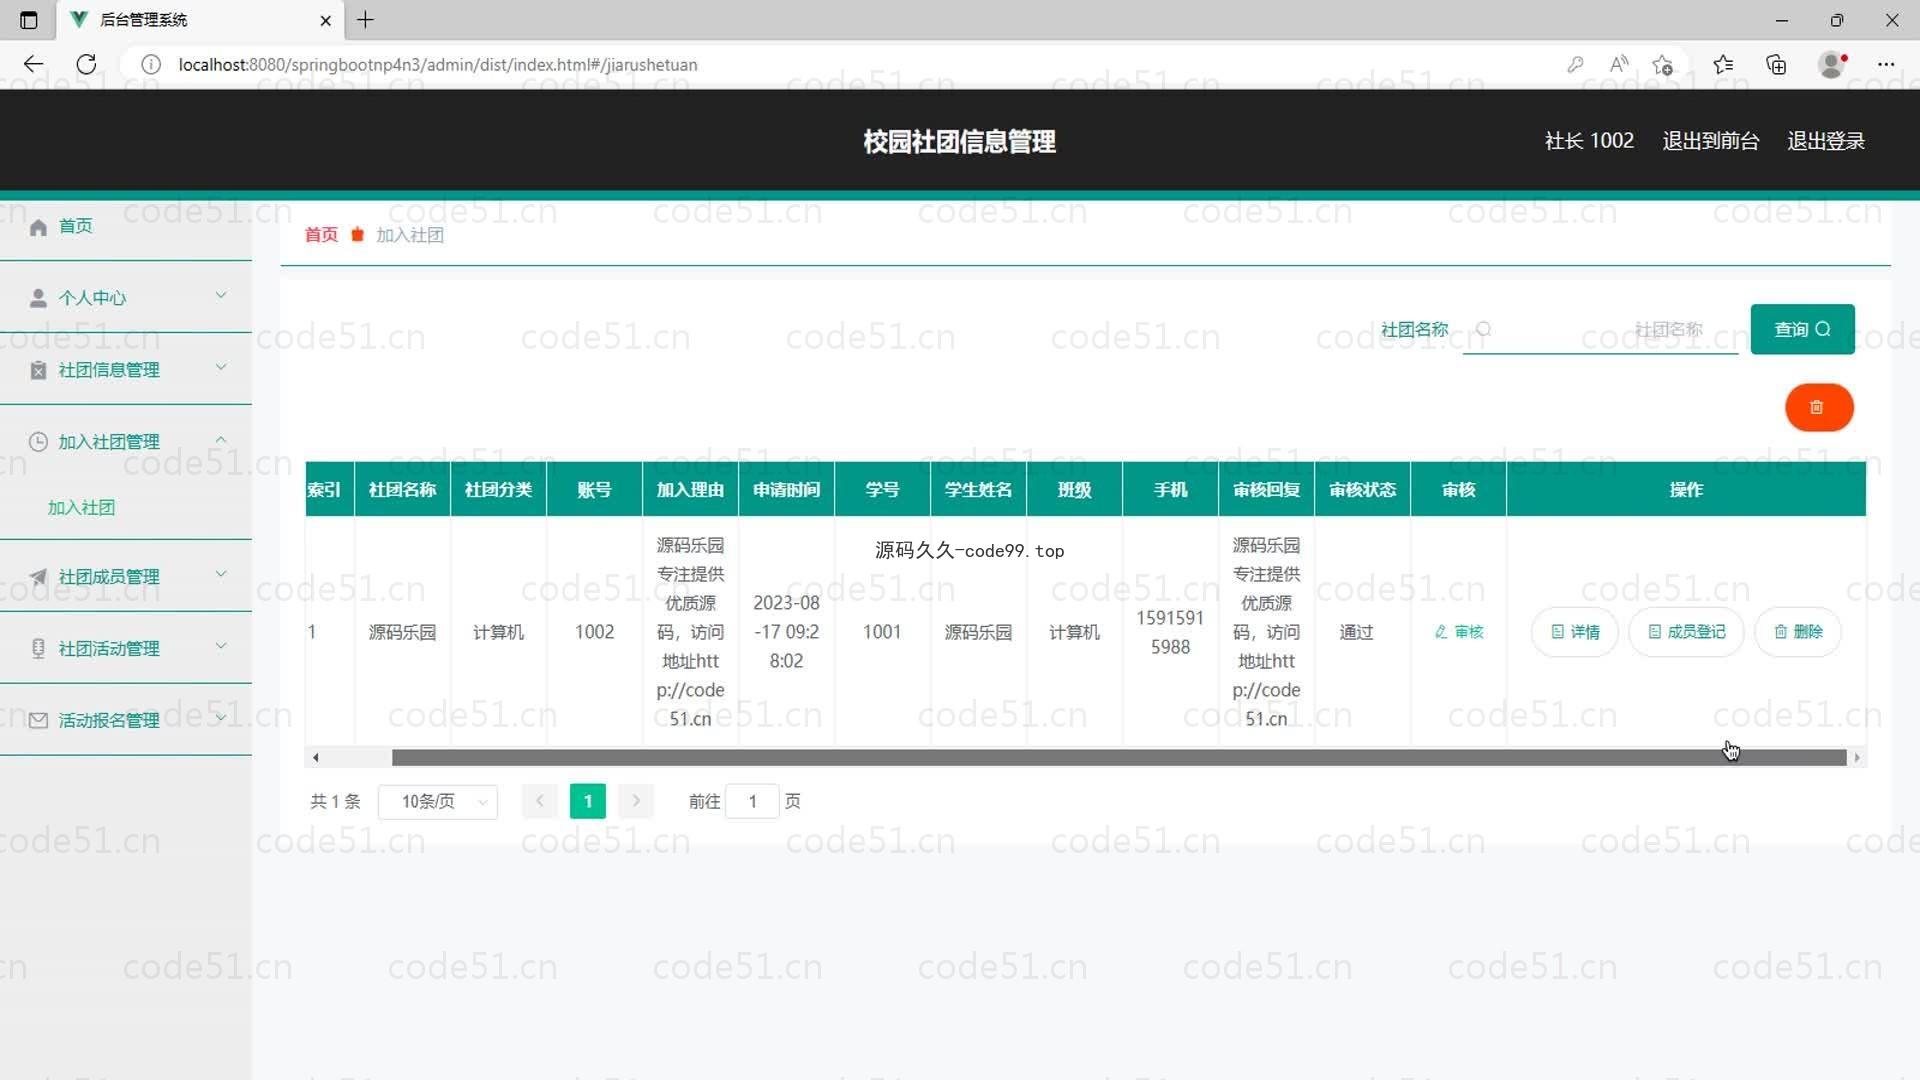Click the browser address bar URL
This screenshot has height=1080, width=1920.
(x=438, y=65)
